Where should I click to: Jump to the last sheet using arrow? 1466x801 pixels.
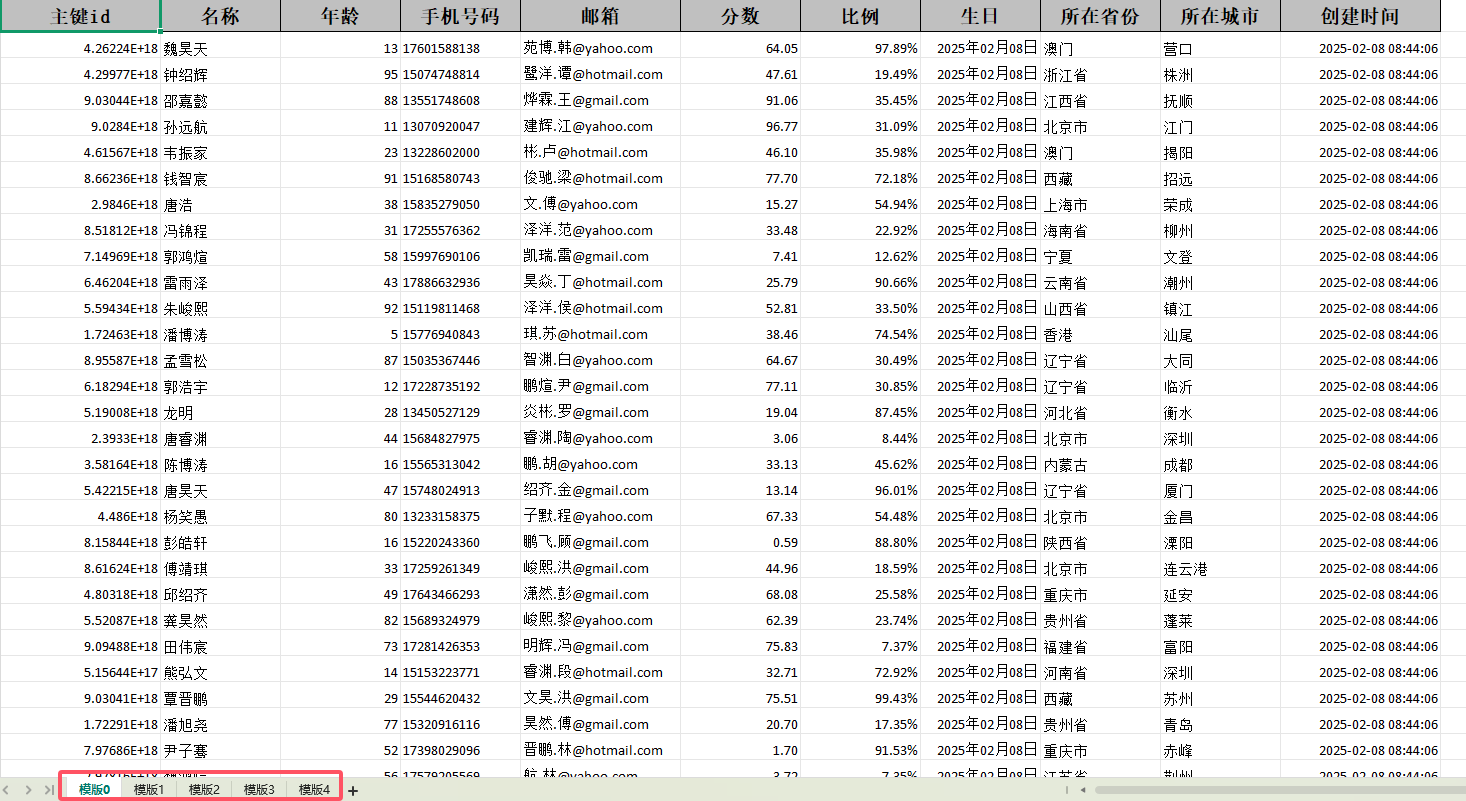[x=48, y=790]
